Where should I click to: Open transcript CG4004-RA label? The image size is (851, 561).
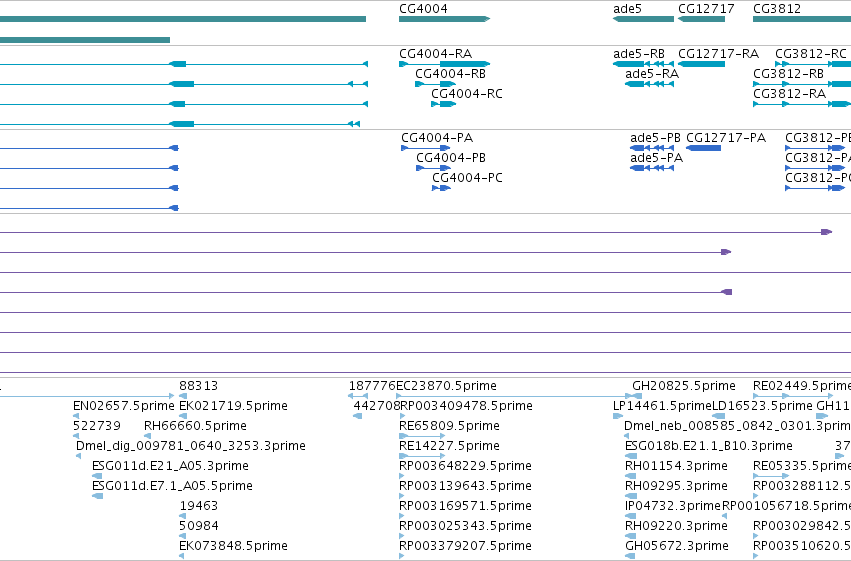click(435, 54)
